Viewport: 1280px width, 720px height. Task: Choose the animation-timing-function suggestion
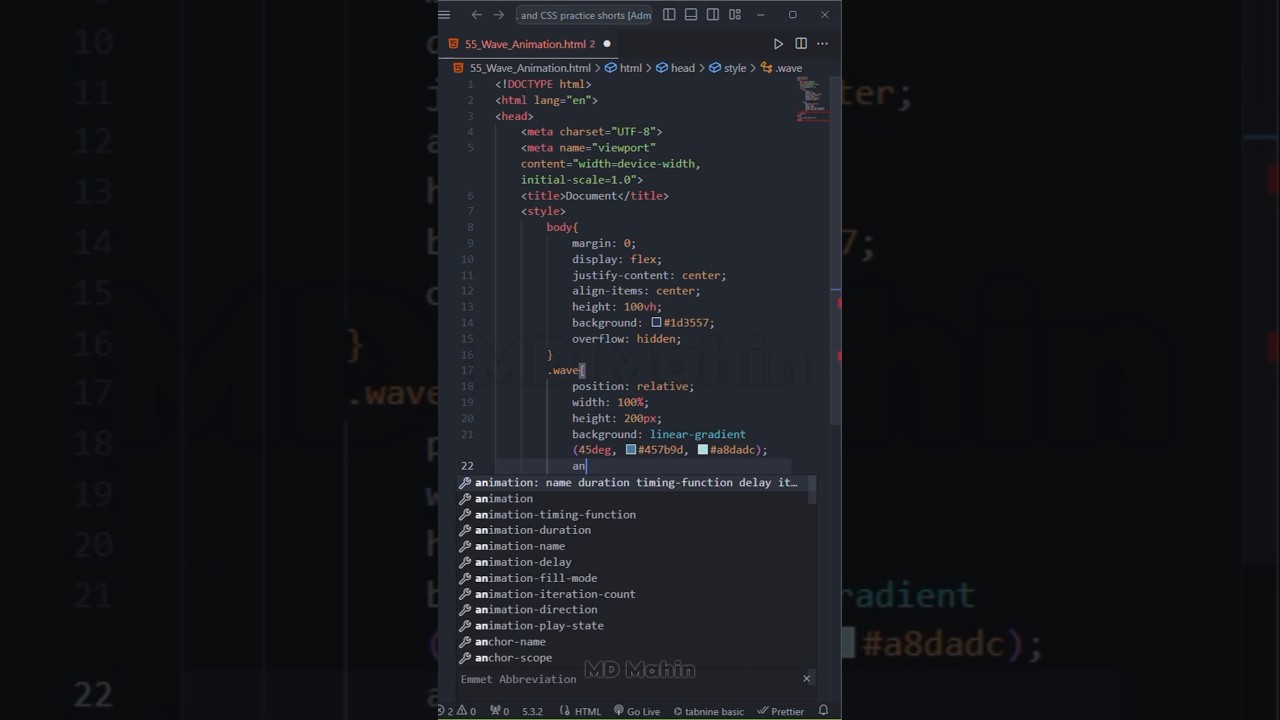636,515
